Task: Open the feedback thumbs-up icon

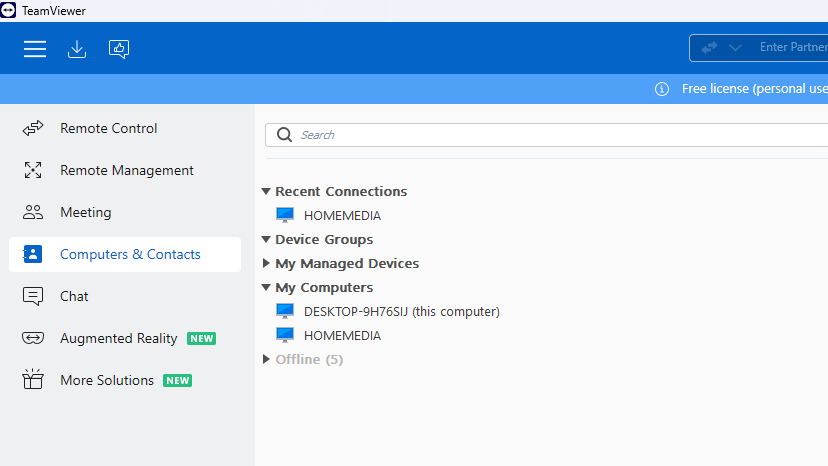Action: coord(119,49)
